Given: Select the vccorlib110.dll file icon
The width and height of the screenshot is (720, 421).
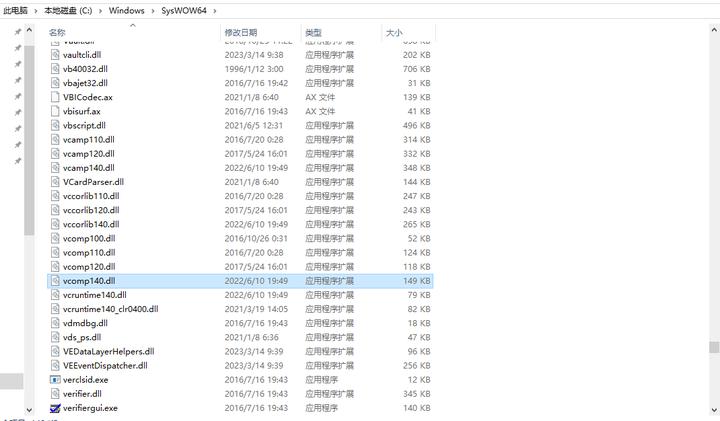Looking at the screenshot, I should point(55,196).
